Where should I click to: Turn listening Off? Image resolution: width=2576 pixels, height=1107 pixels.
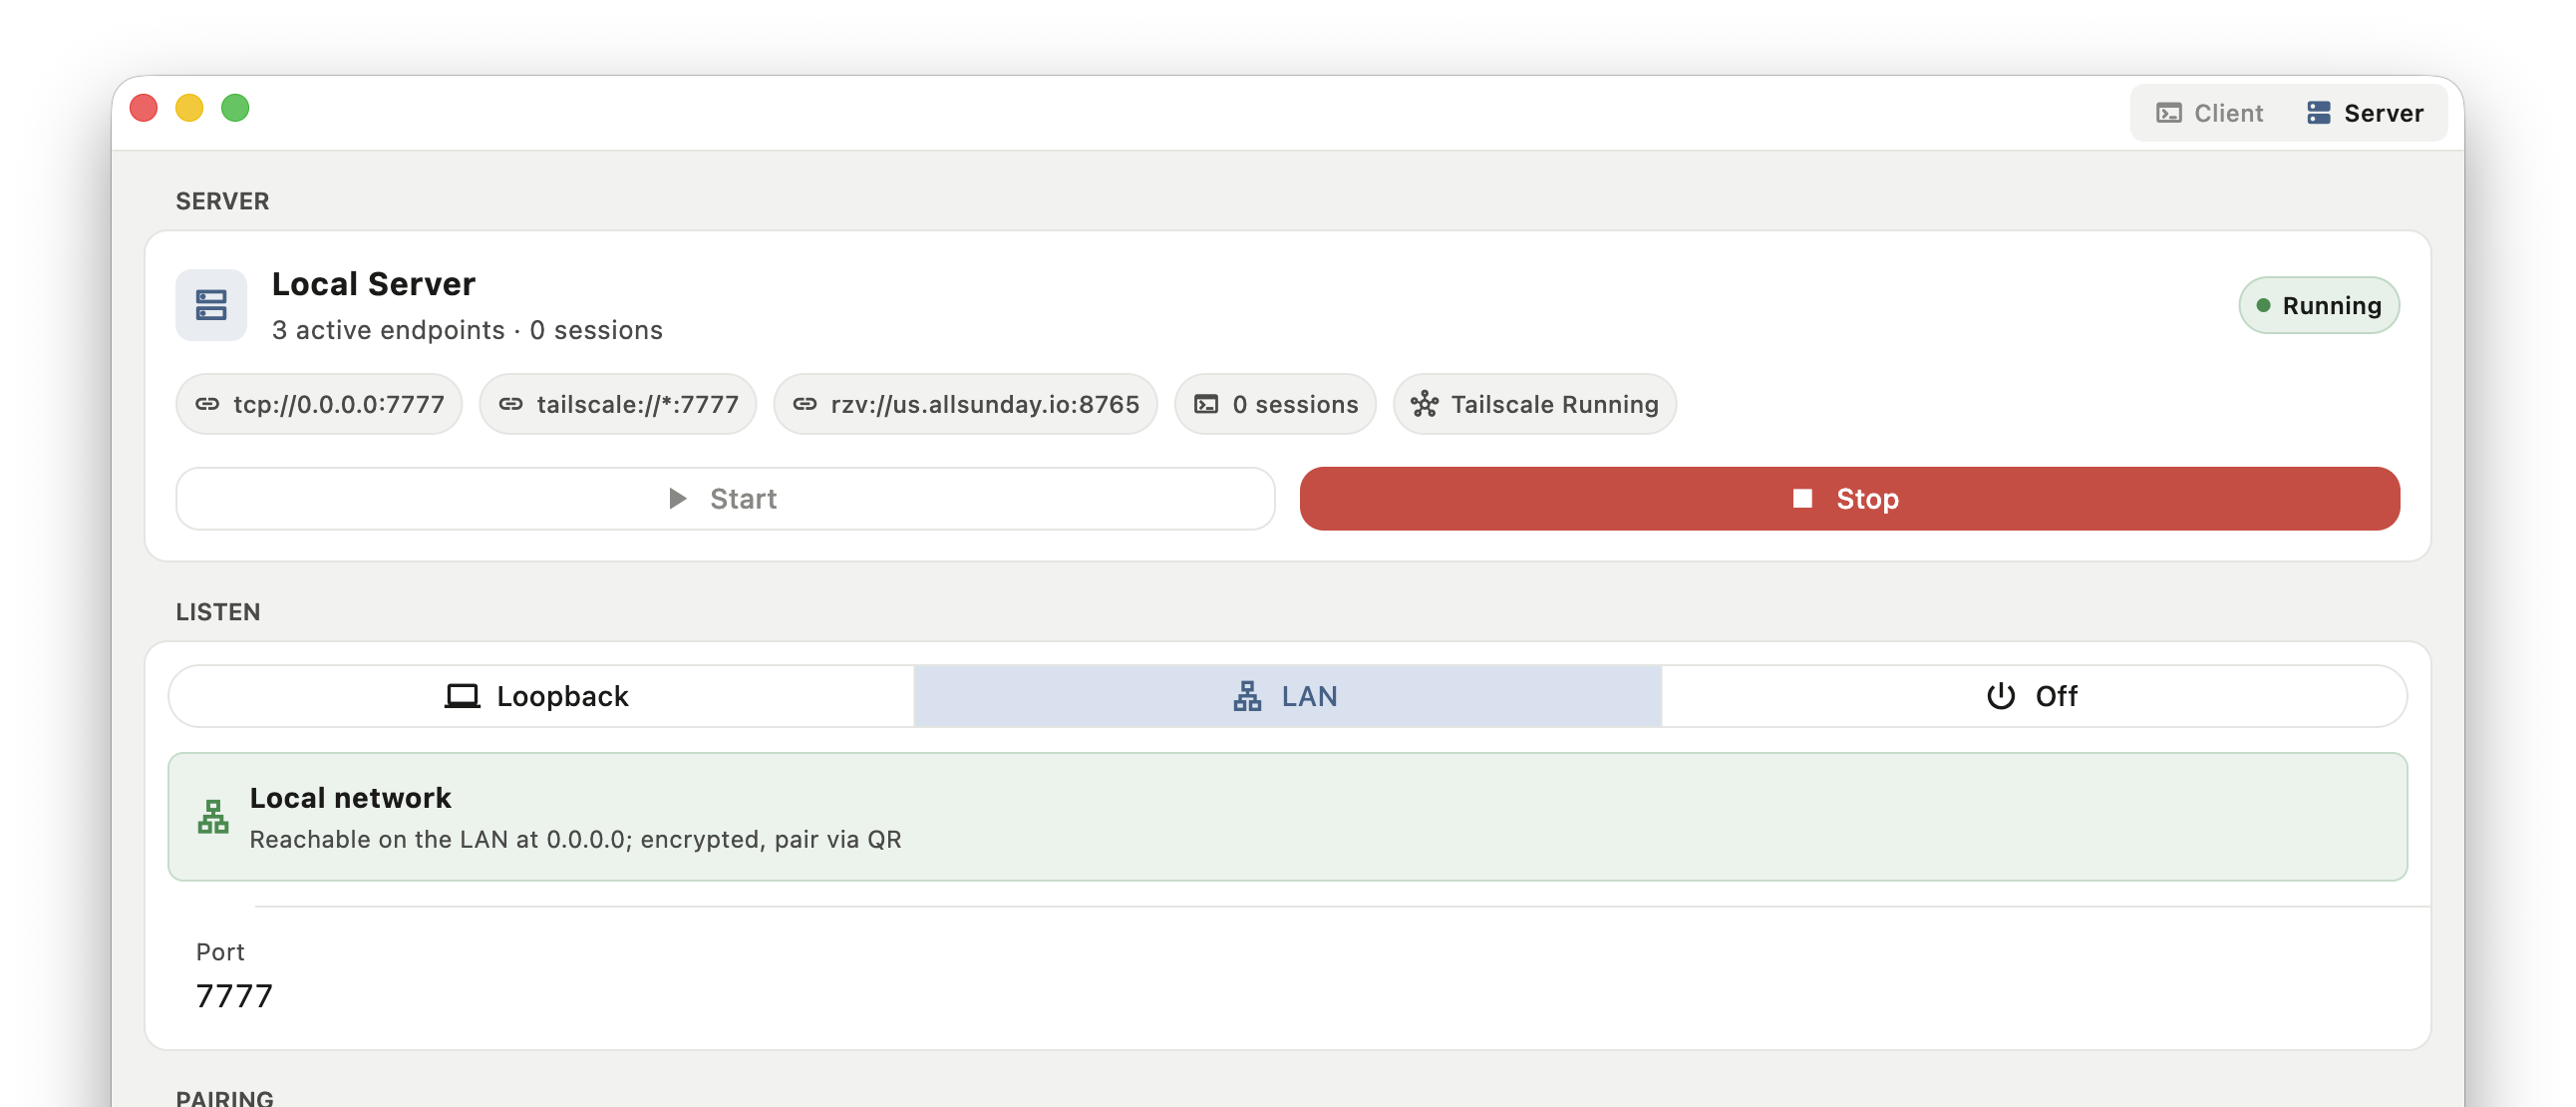click(x=2034, y=696)
